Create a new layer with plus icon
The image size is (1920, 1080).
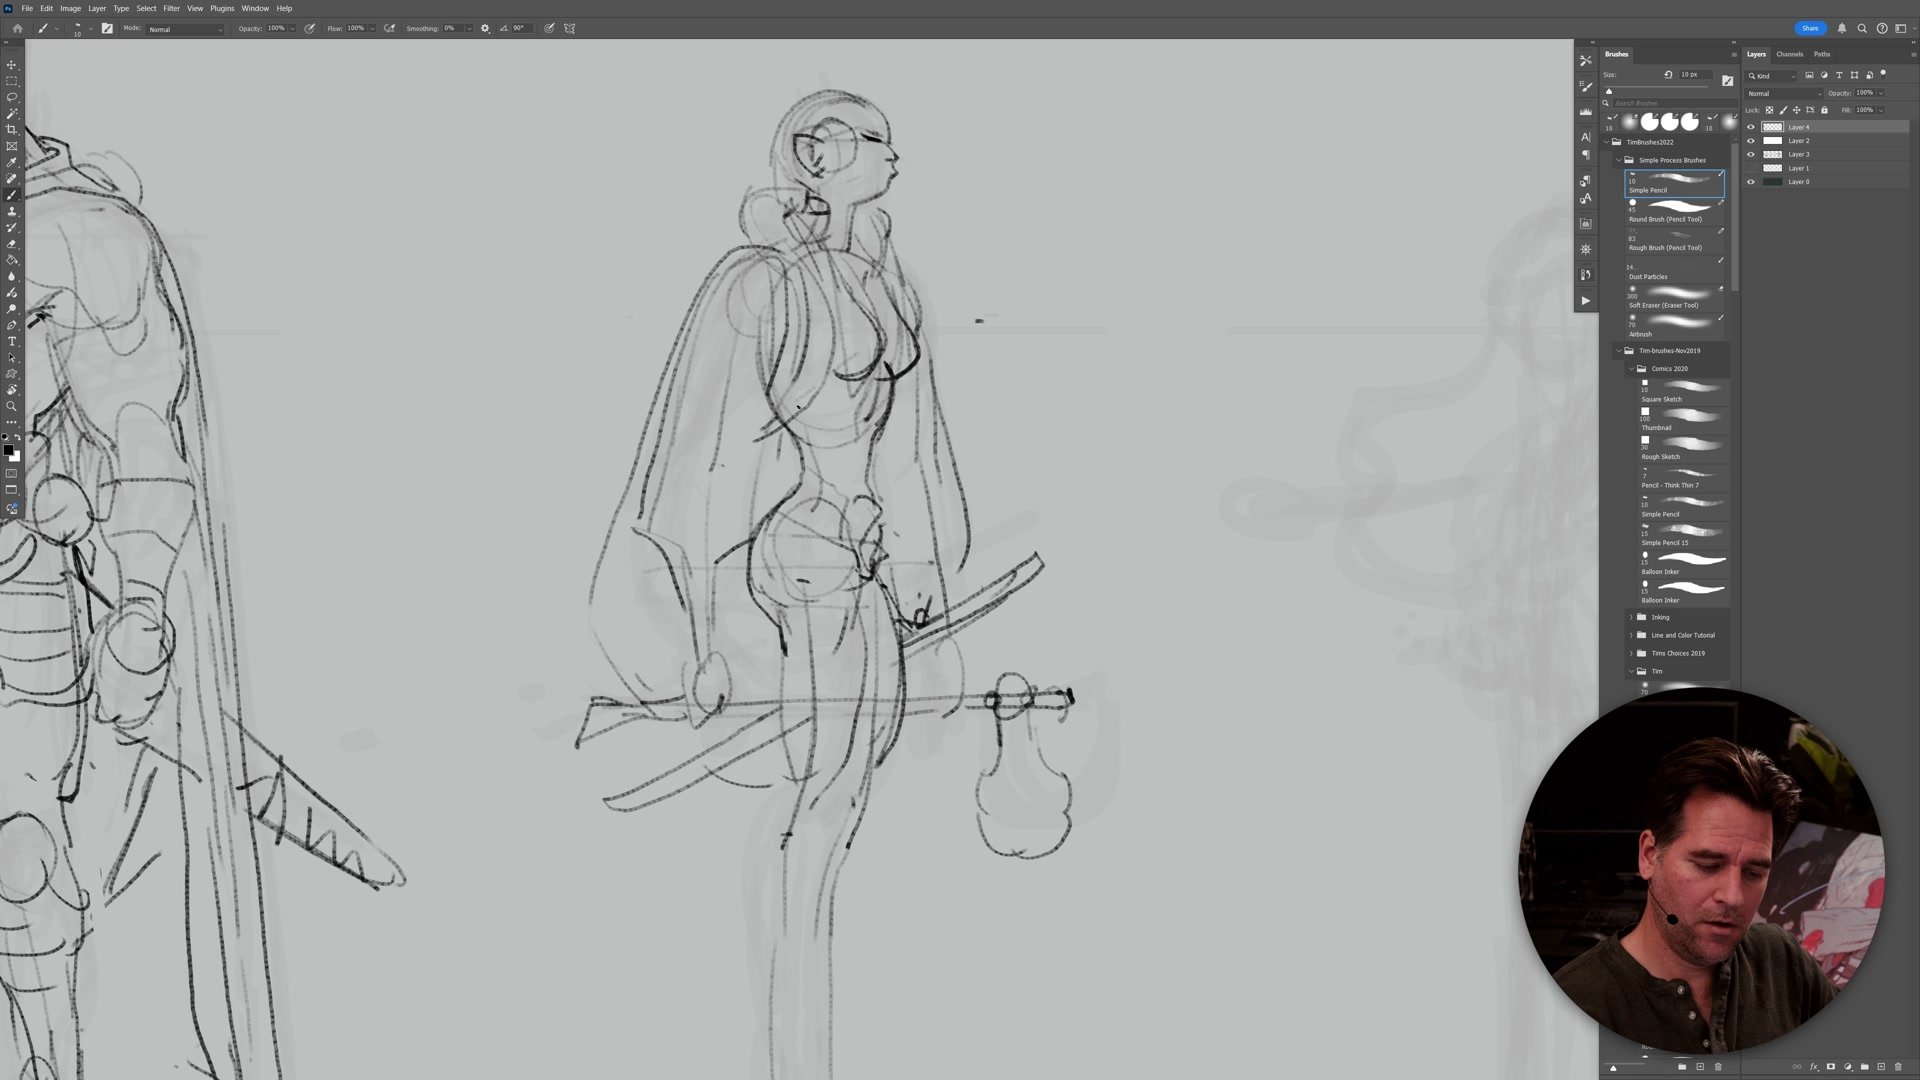pyautogui.click(x=1881, y=1067)
